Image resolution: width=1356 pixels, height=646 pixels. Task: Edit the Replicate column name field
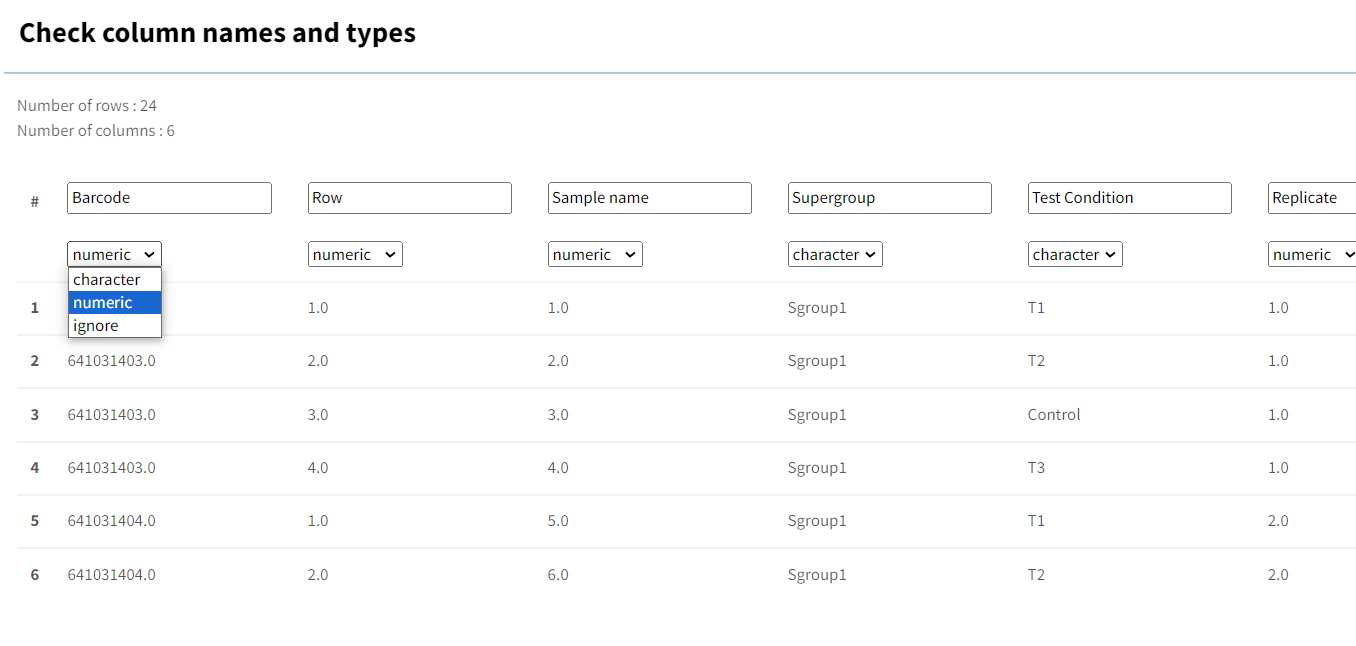tap(1312, 198)
